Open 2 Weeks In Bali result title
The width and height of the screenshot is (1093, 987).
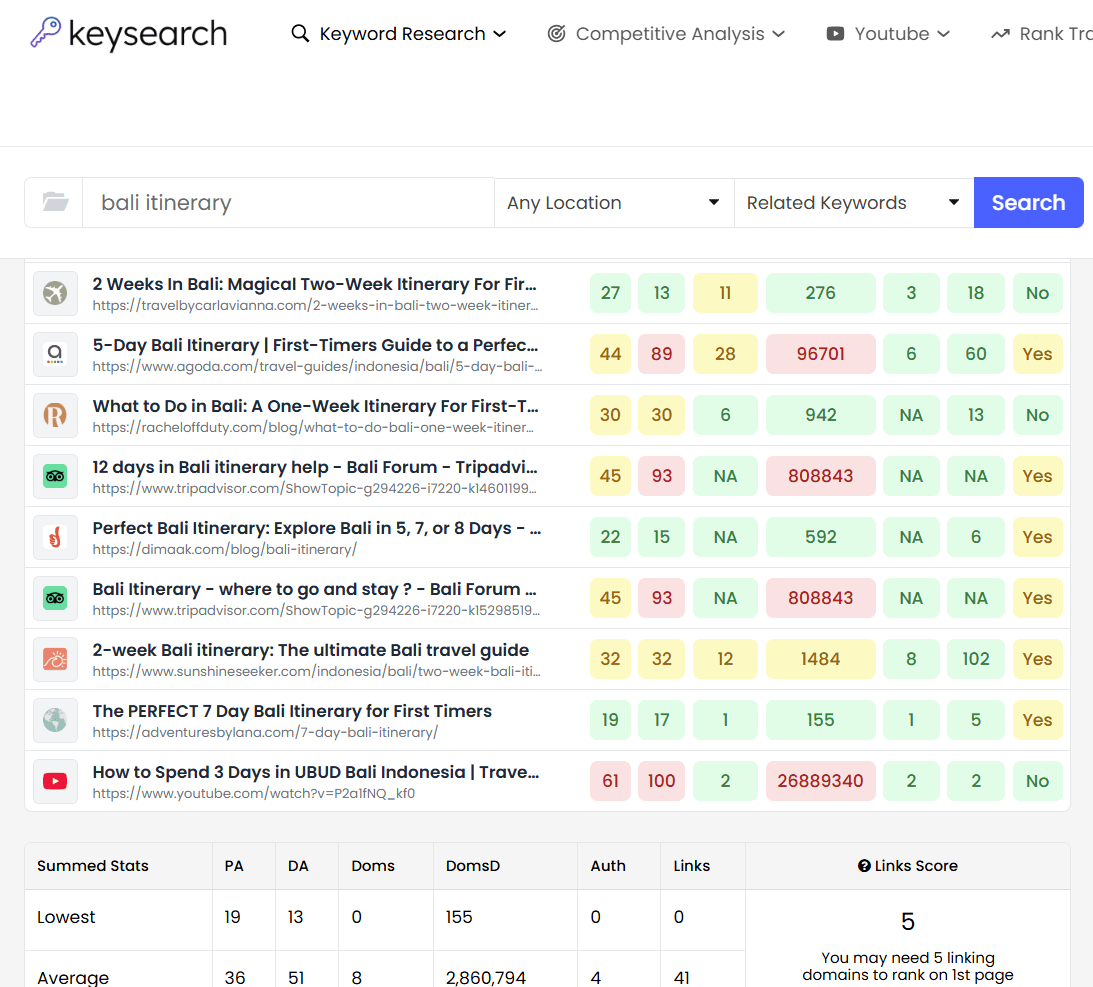tap(314, 284)
